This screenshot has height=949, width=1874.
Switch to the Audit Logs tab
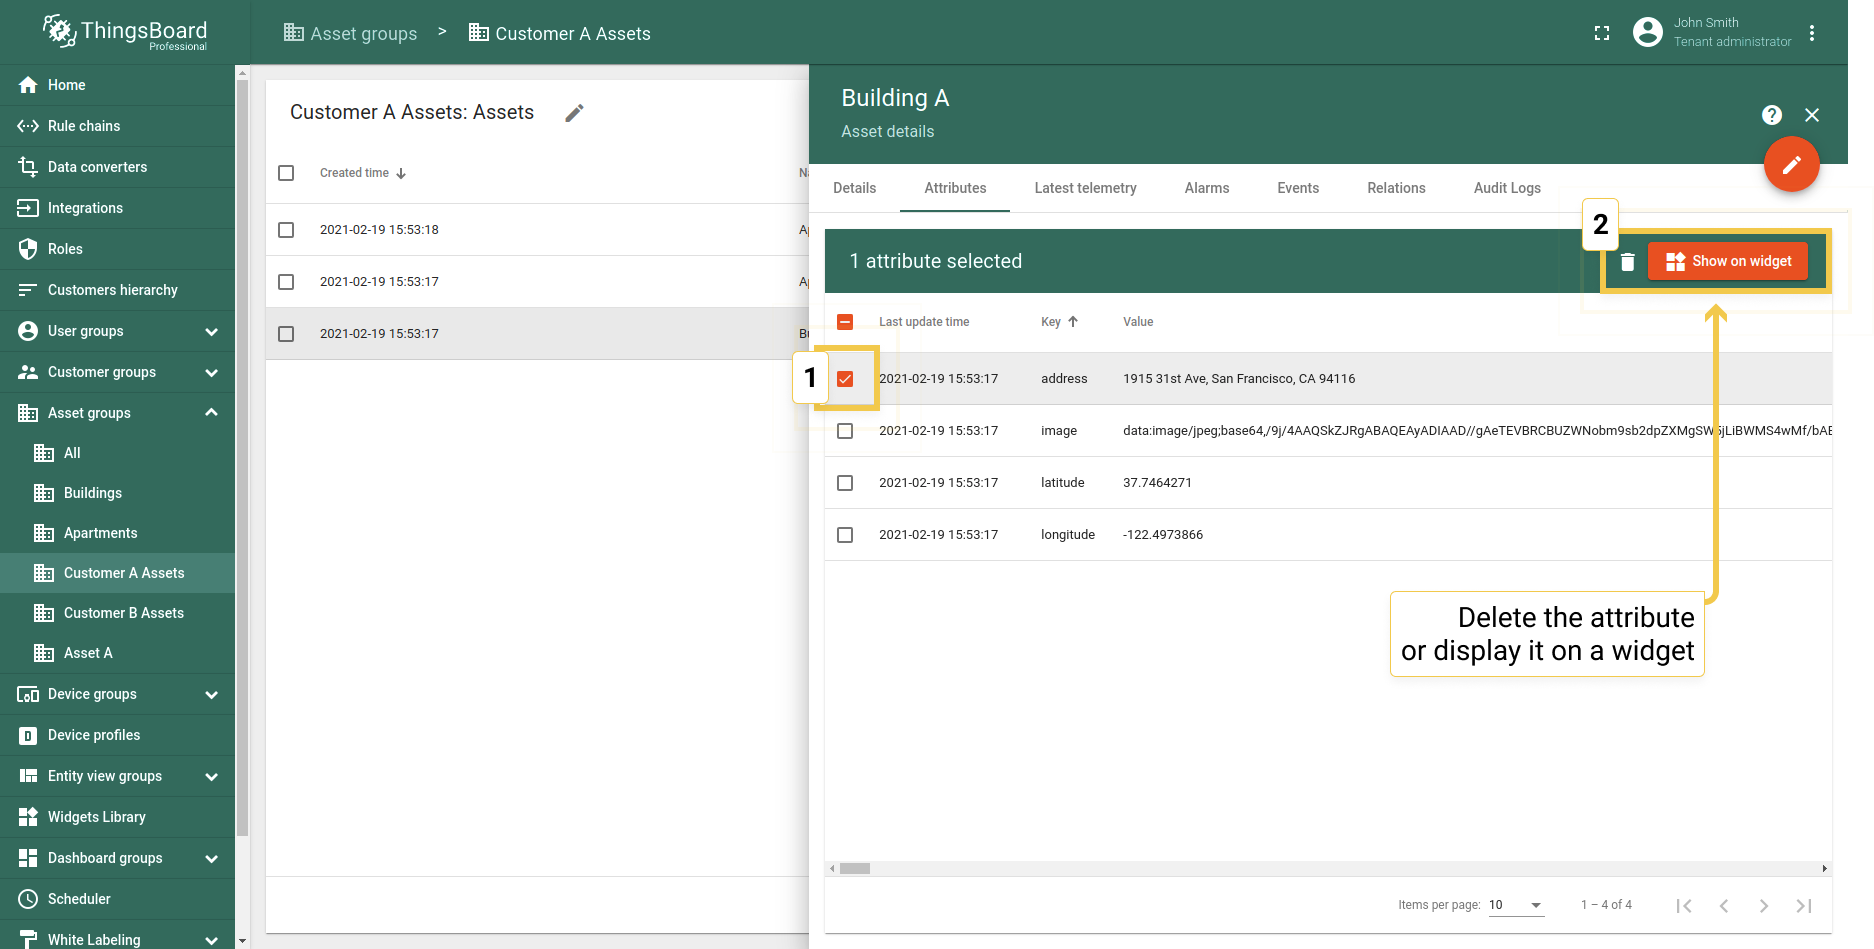click(x=1507, y=188)
